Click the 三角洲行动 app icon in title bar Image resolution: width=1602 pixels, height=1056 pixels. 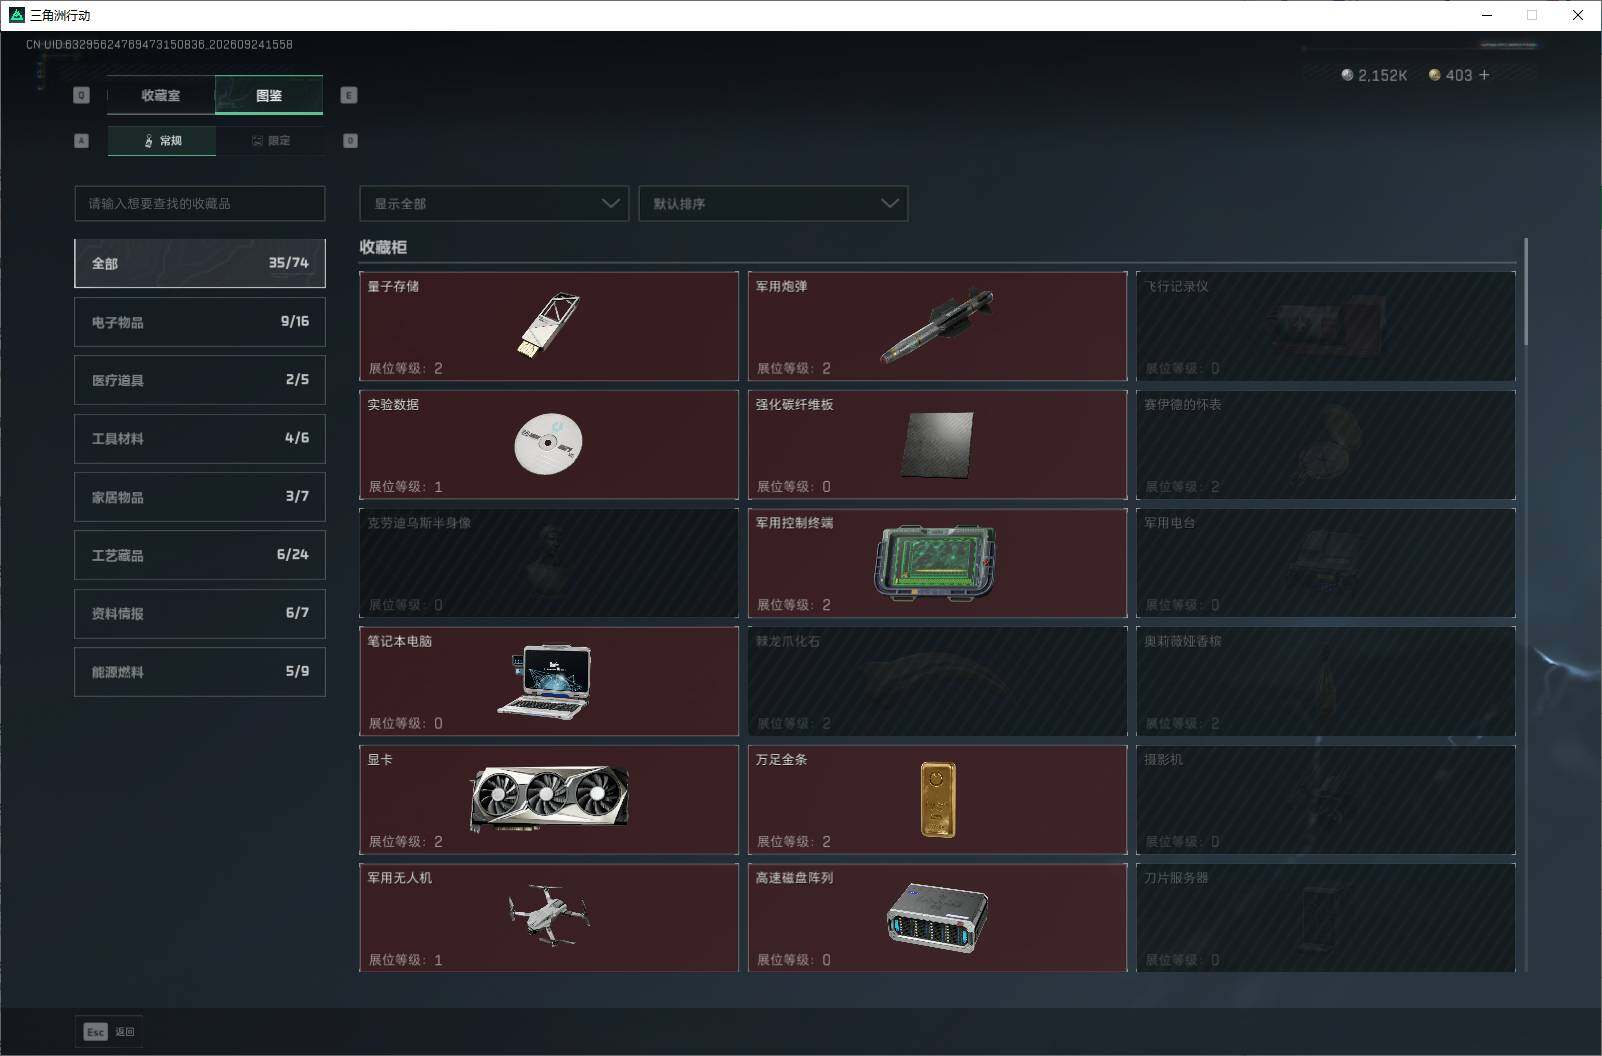point(16,15)
